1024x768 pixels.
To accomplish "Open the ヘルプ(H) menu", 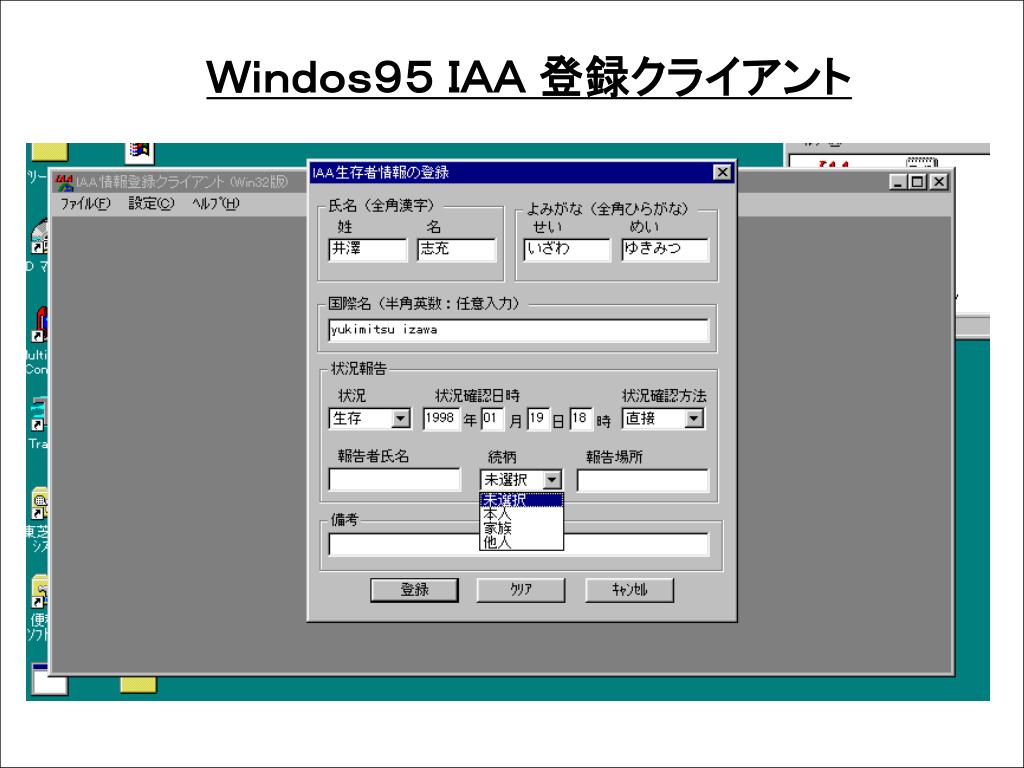I will pyautogui.click(x=216, y=204).
